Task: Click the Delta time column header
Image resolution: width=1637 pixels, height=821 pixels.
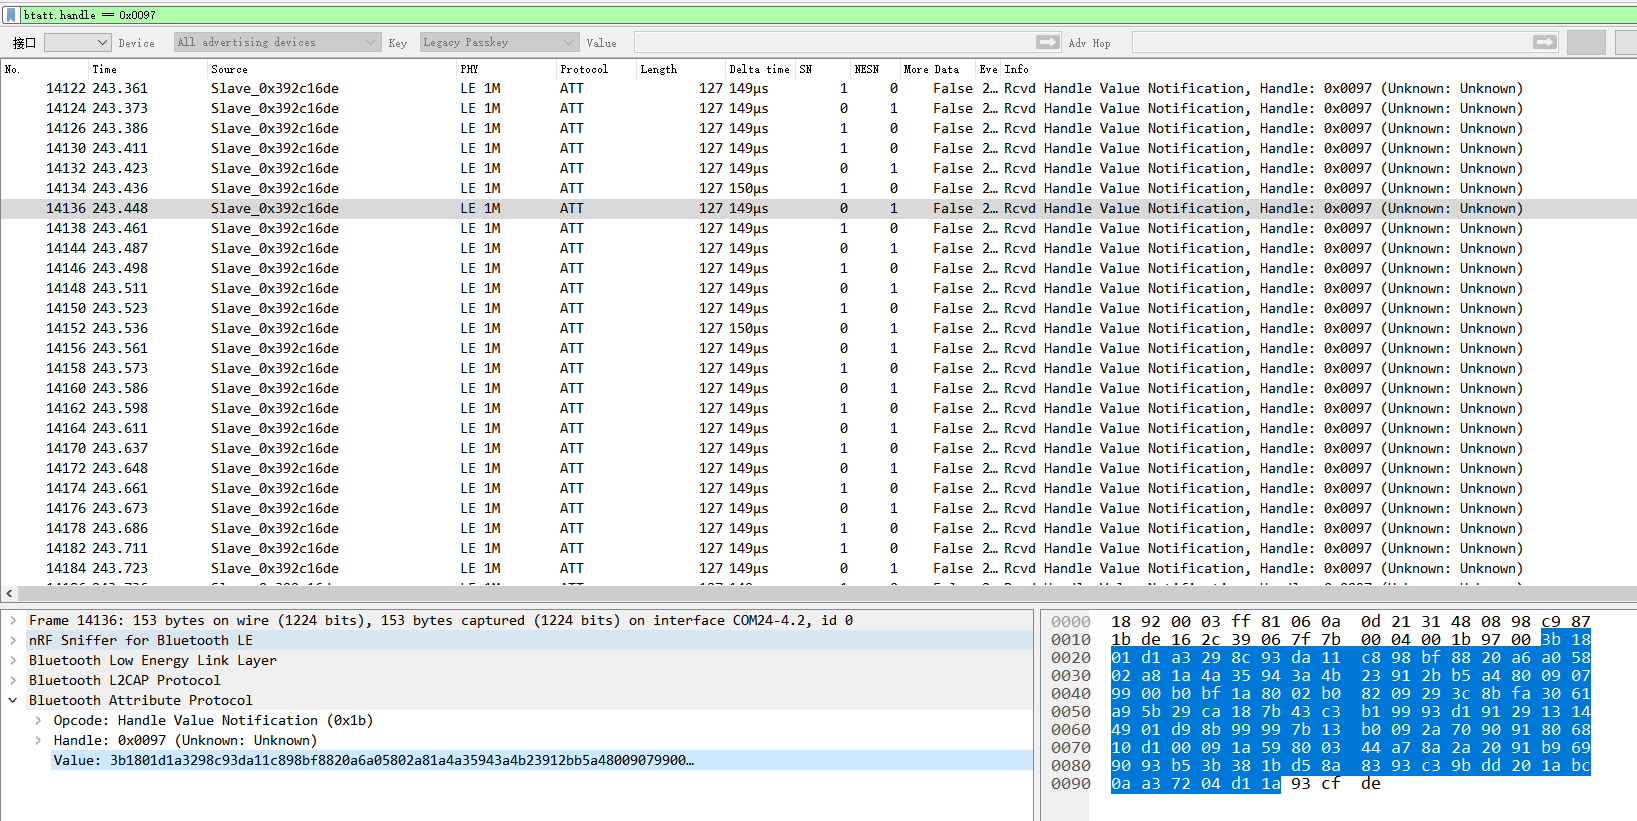Action: pyautogui.click(x=759, y=69)
